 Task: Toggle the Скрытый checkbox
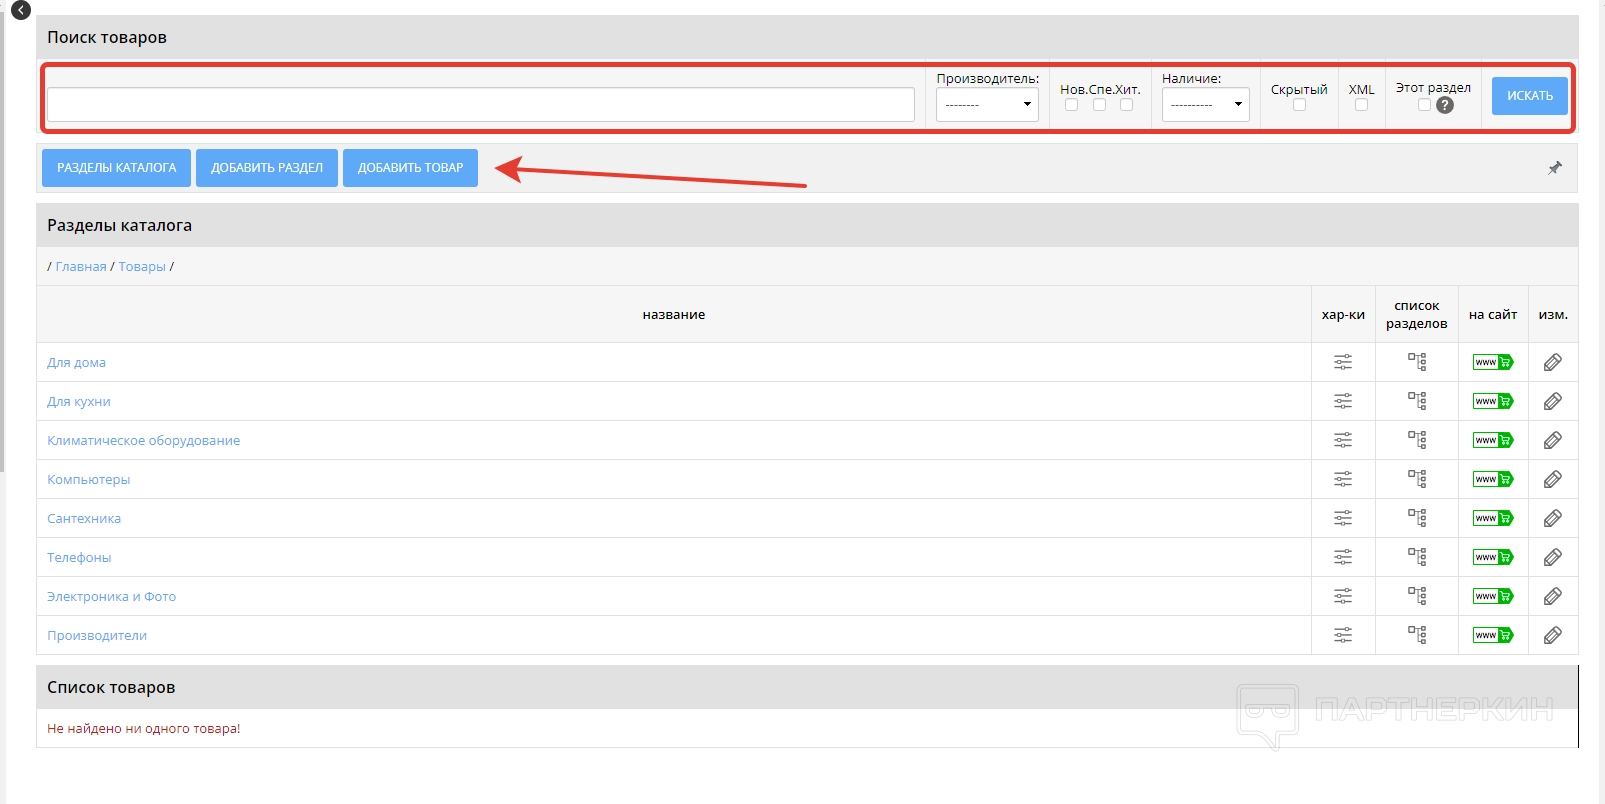click(1299, 105)
